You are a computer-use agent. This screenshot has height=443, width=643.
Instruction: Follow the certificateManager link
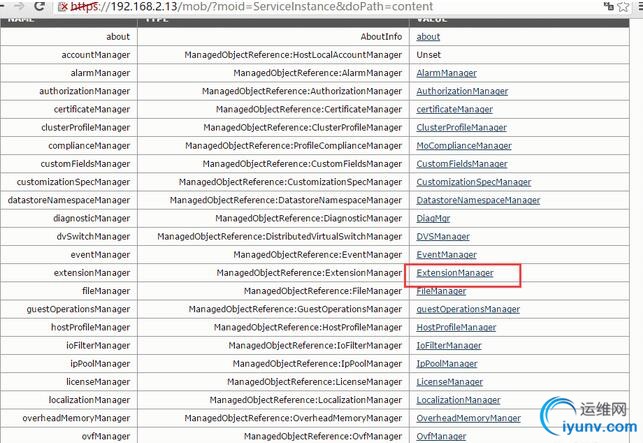pos(454,109)
